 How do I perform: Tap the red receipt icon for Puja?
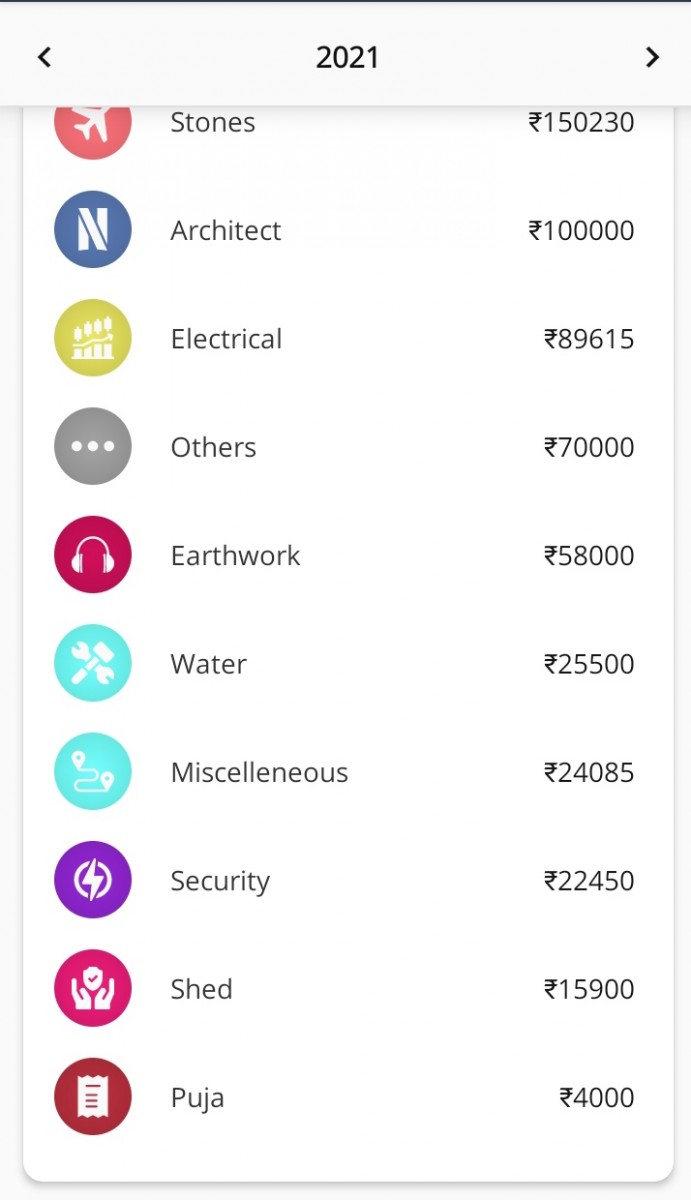tap(92, 1096)
